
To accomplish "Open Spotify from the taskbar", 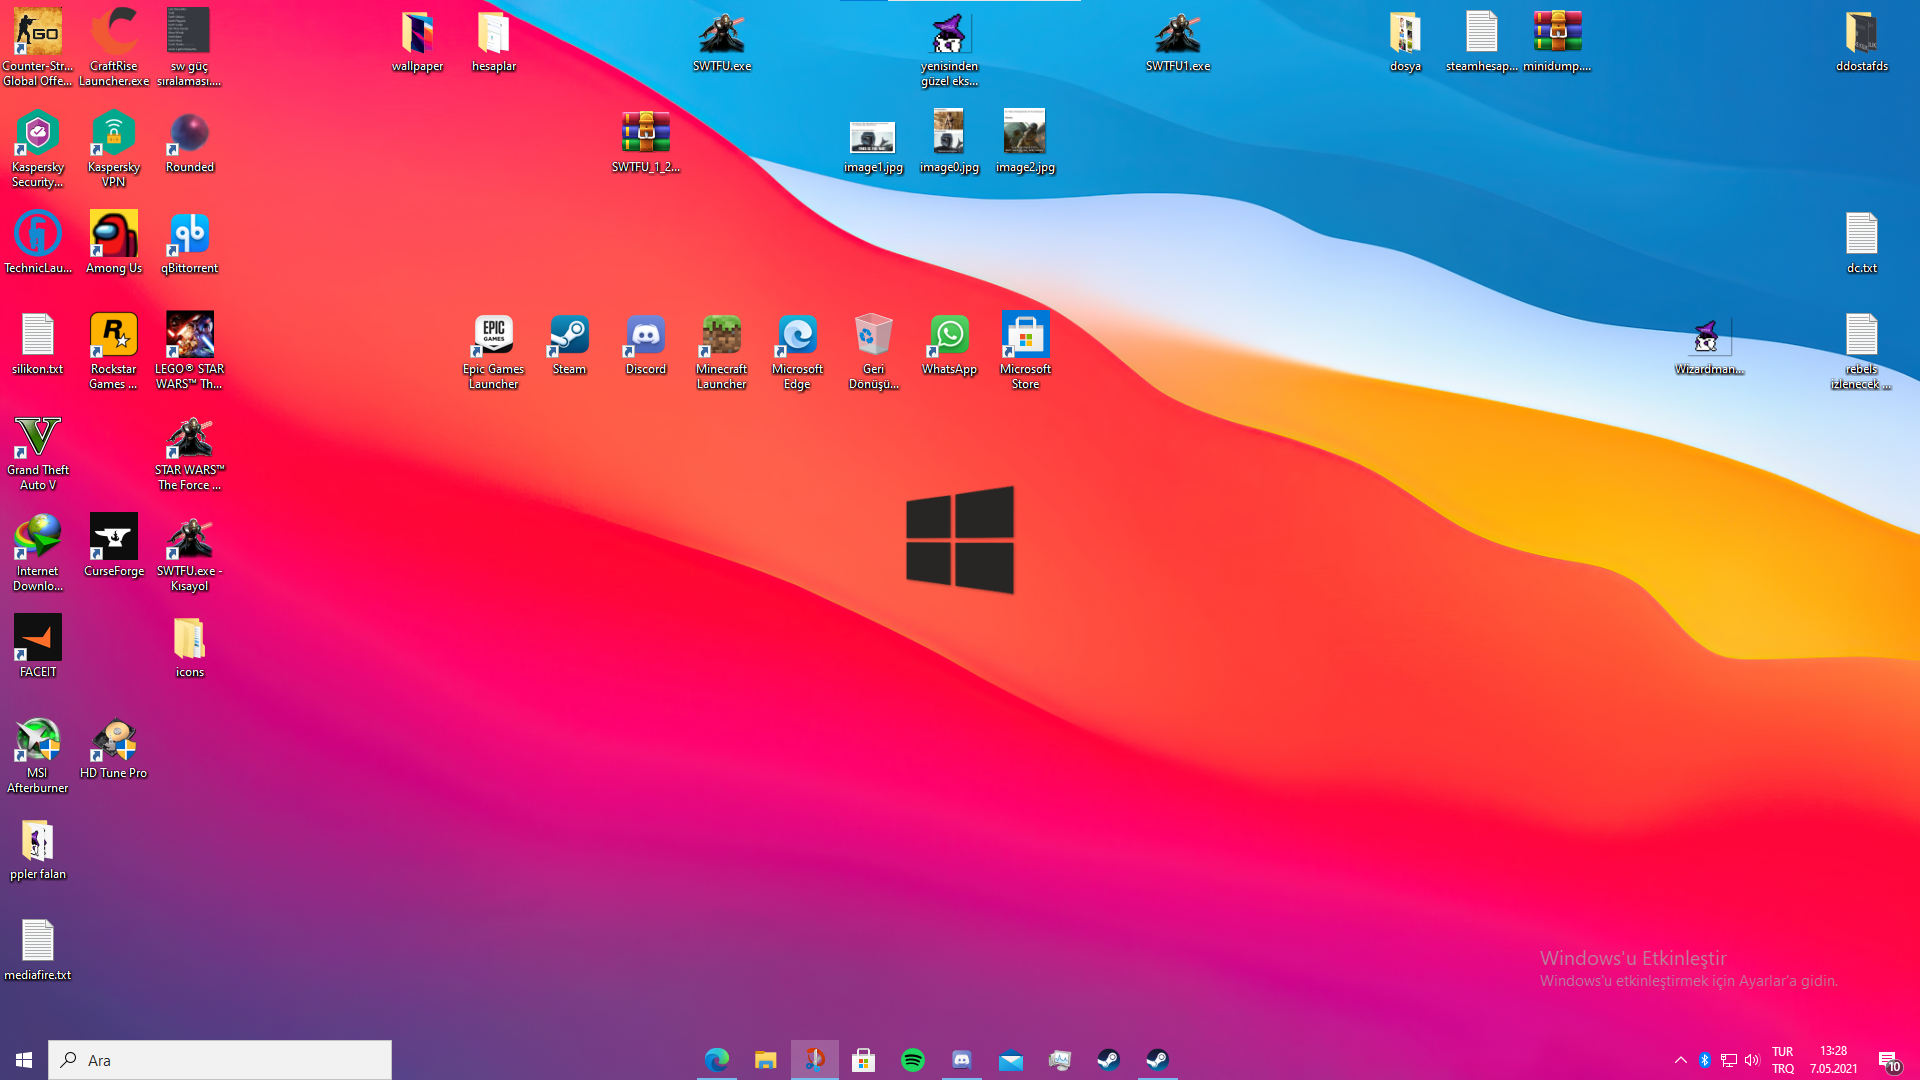I will [913, 1060].
